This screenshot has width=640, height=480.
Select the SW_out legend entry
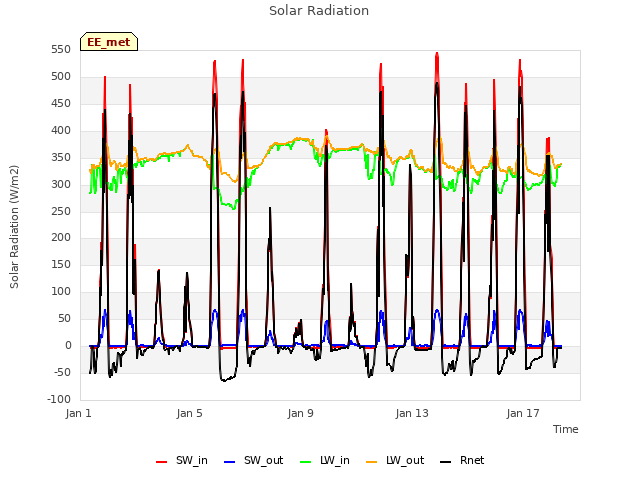click(254, 460)
